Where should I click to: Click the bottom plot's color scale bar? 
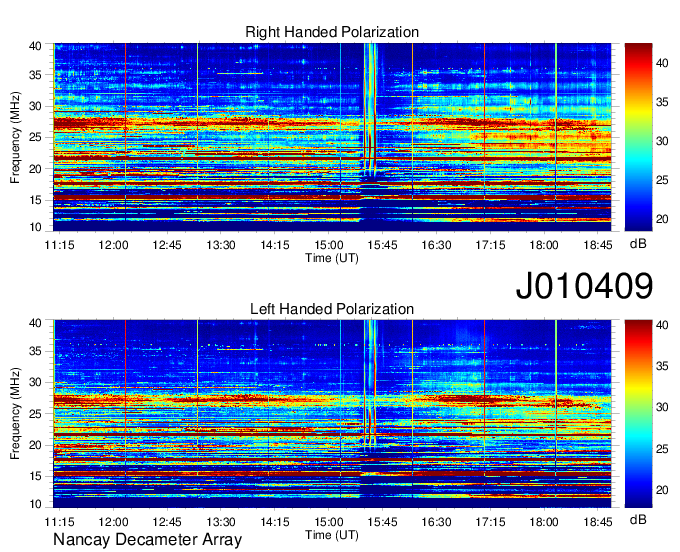point(638,414)
